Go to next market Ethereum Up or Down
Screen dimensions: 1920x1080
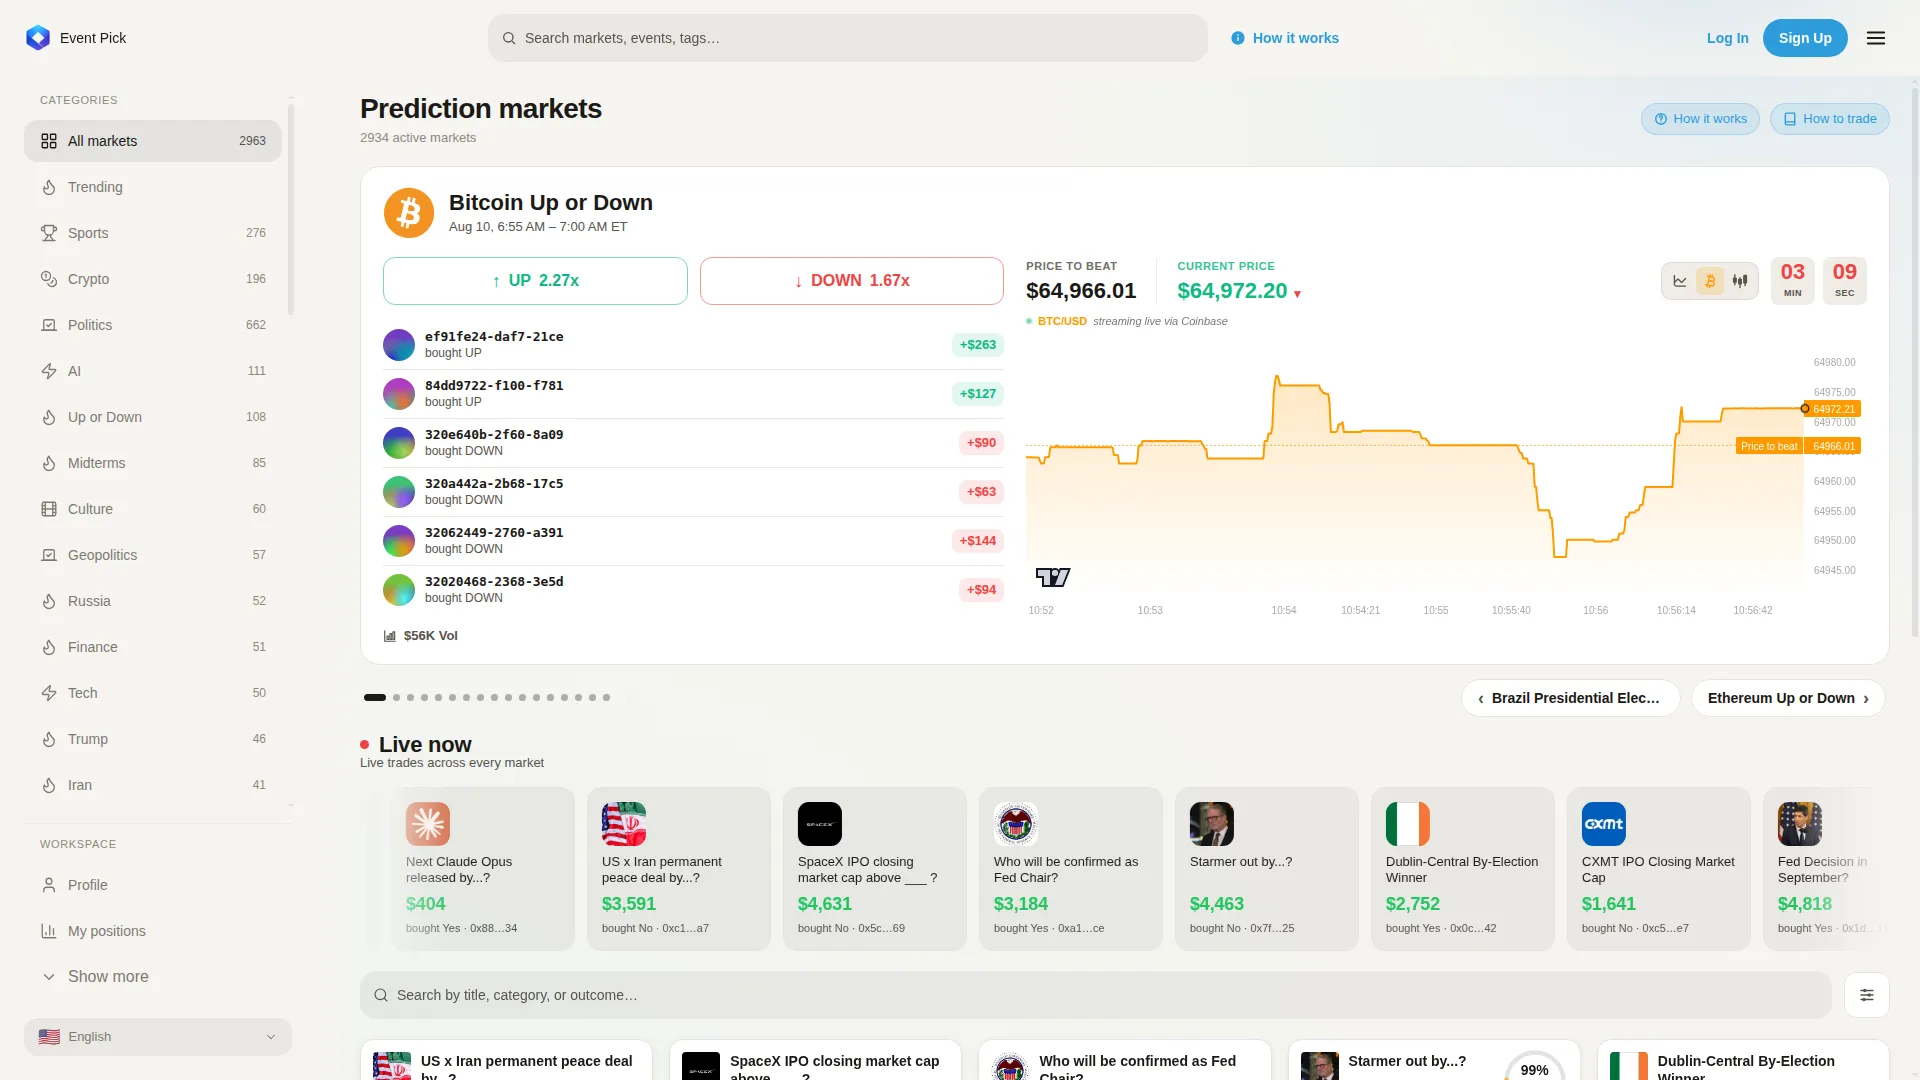pyautogui.click(x=1788, y=698)
